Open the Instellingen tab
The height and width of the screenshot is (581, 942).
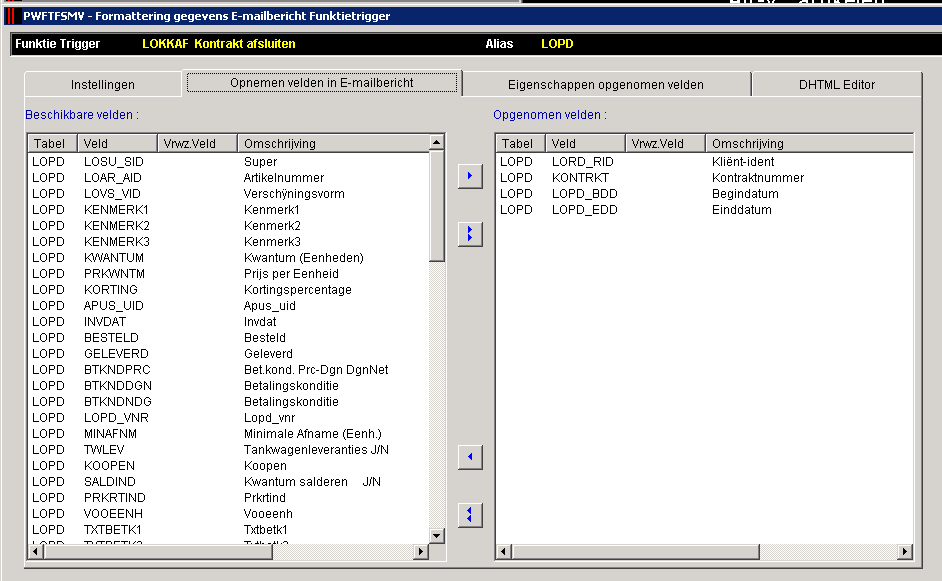coord(103,85)
